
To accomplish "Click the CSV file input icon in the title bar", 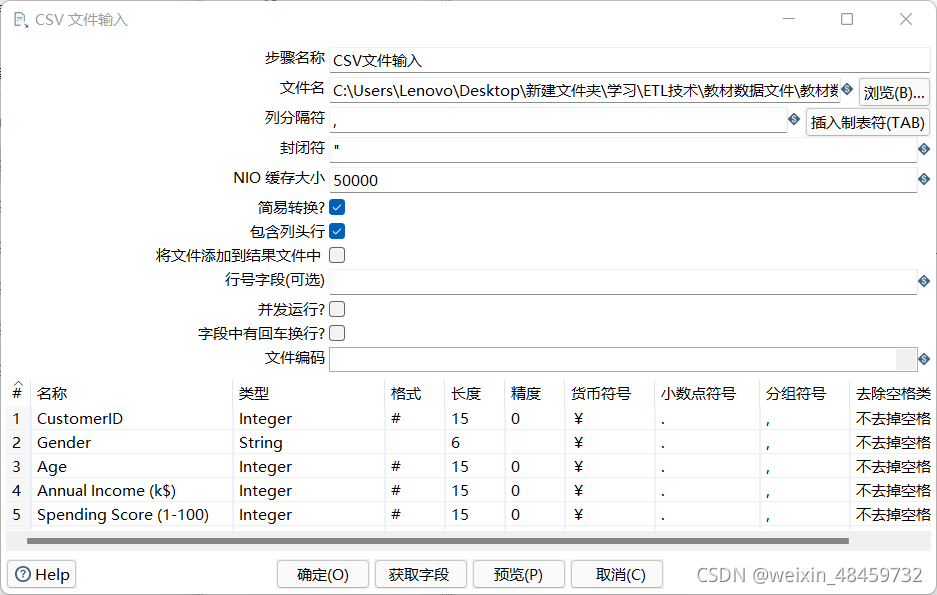I will (x=20, y=20).
